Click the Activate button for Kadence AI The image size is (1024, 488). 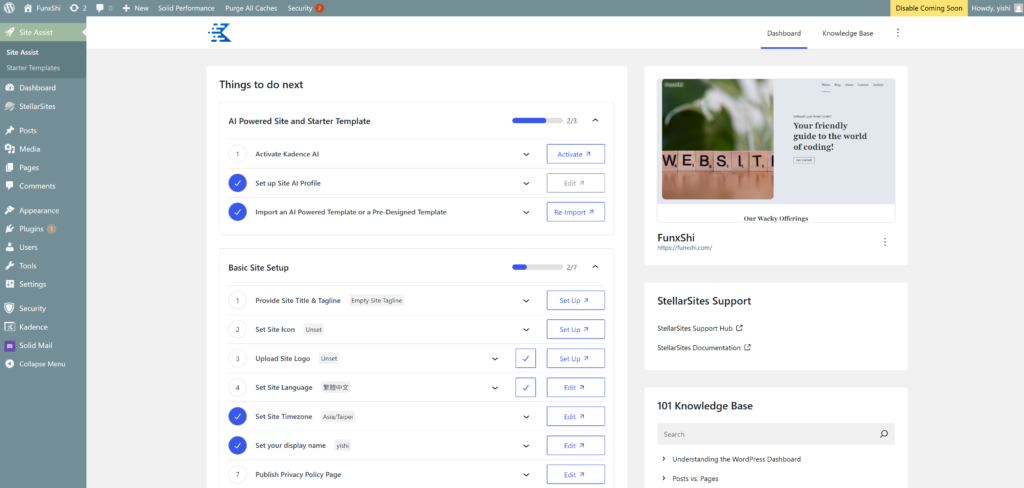point(575,154)
